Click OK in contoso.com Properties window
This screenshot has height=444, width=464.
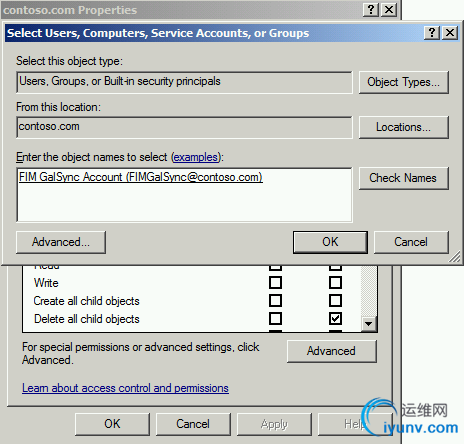pos(112,424)
